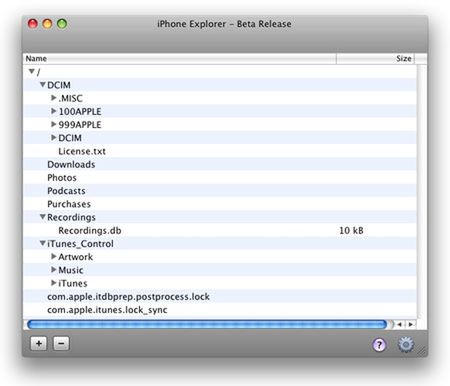Screen dimensions: 450x386
Task: Expand the .MISC folder
Action: pyautogui.click(x=54, y=98)
